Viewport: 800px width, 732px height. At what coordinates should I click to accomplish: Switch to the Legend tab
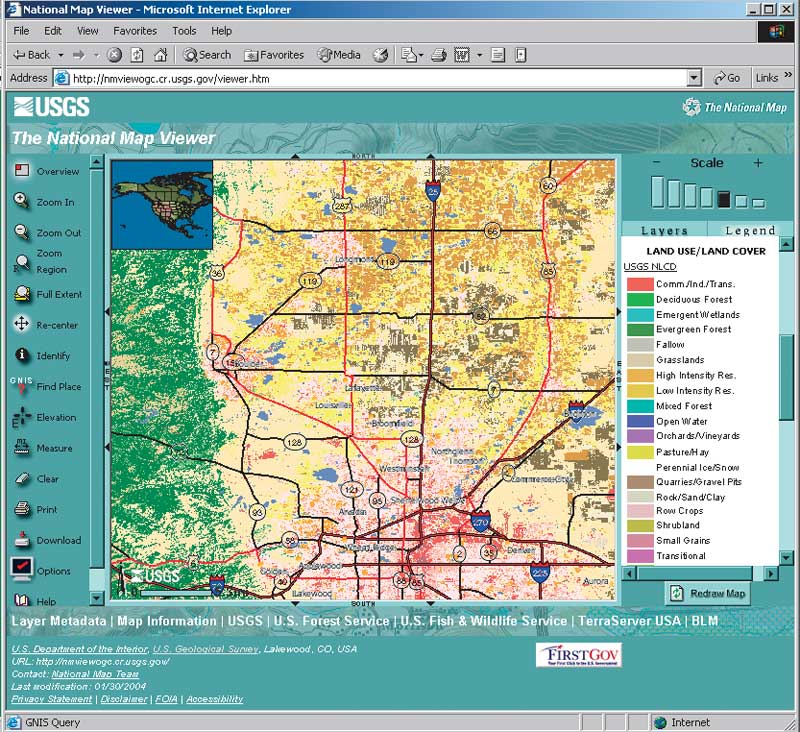click(750, 231)
